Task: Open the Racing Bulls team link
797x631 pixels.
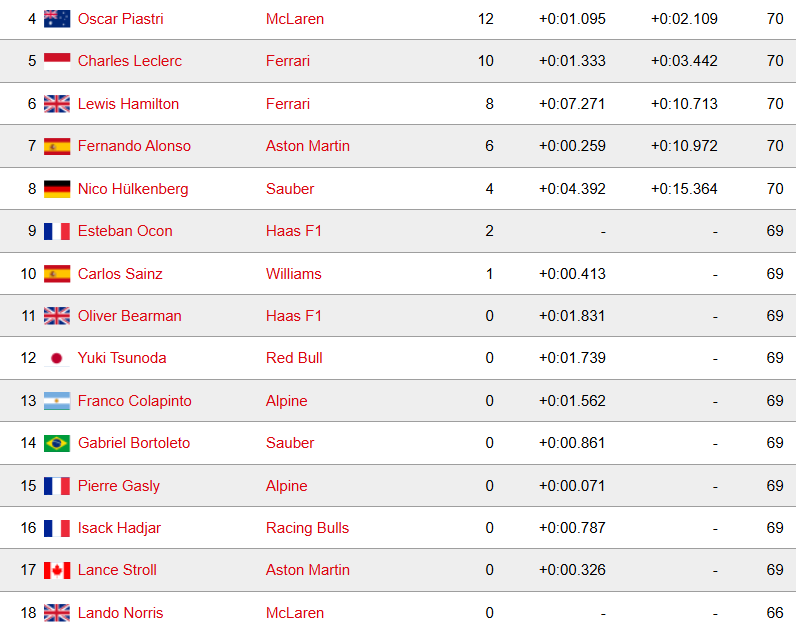Action: [x=307, y=528]
